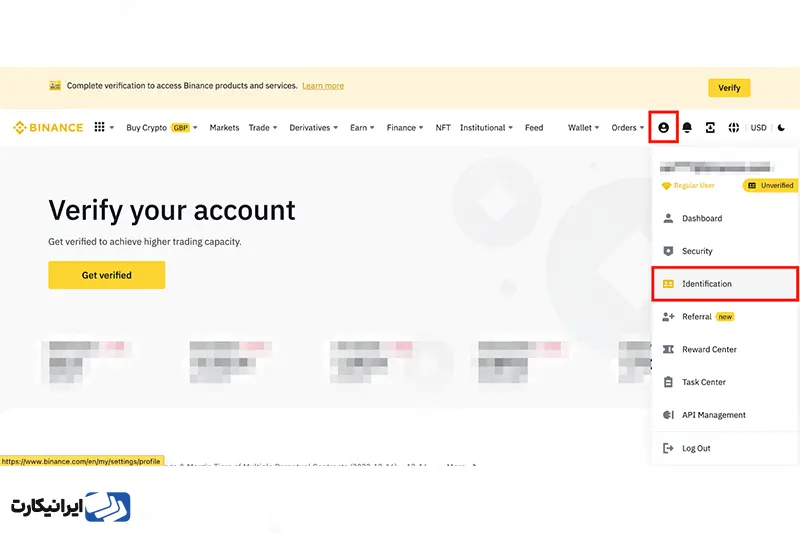
Task: Open the Markets page
Action: pyautogui.click(x=224, y=128)
